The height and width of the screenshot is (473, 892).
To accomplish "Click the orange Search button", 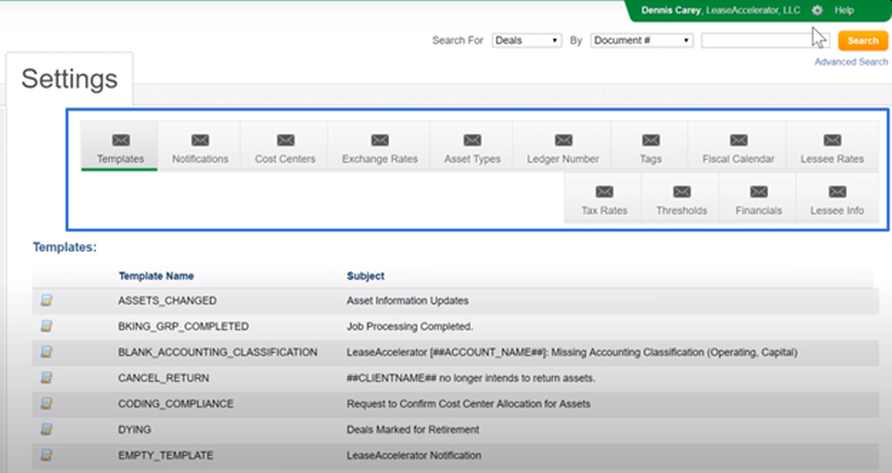I will (x=862, y=40).
